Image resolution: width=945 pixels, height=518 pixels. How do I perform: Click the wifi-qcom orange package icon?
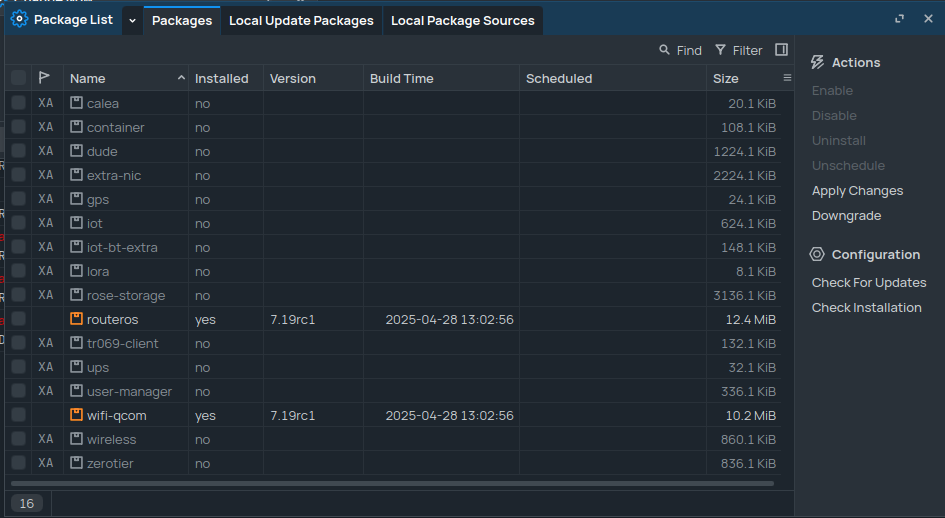tap(77, 415)
